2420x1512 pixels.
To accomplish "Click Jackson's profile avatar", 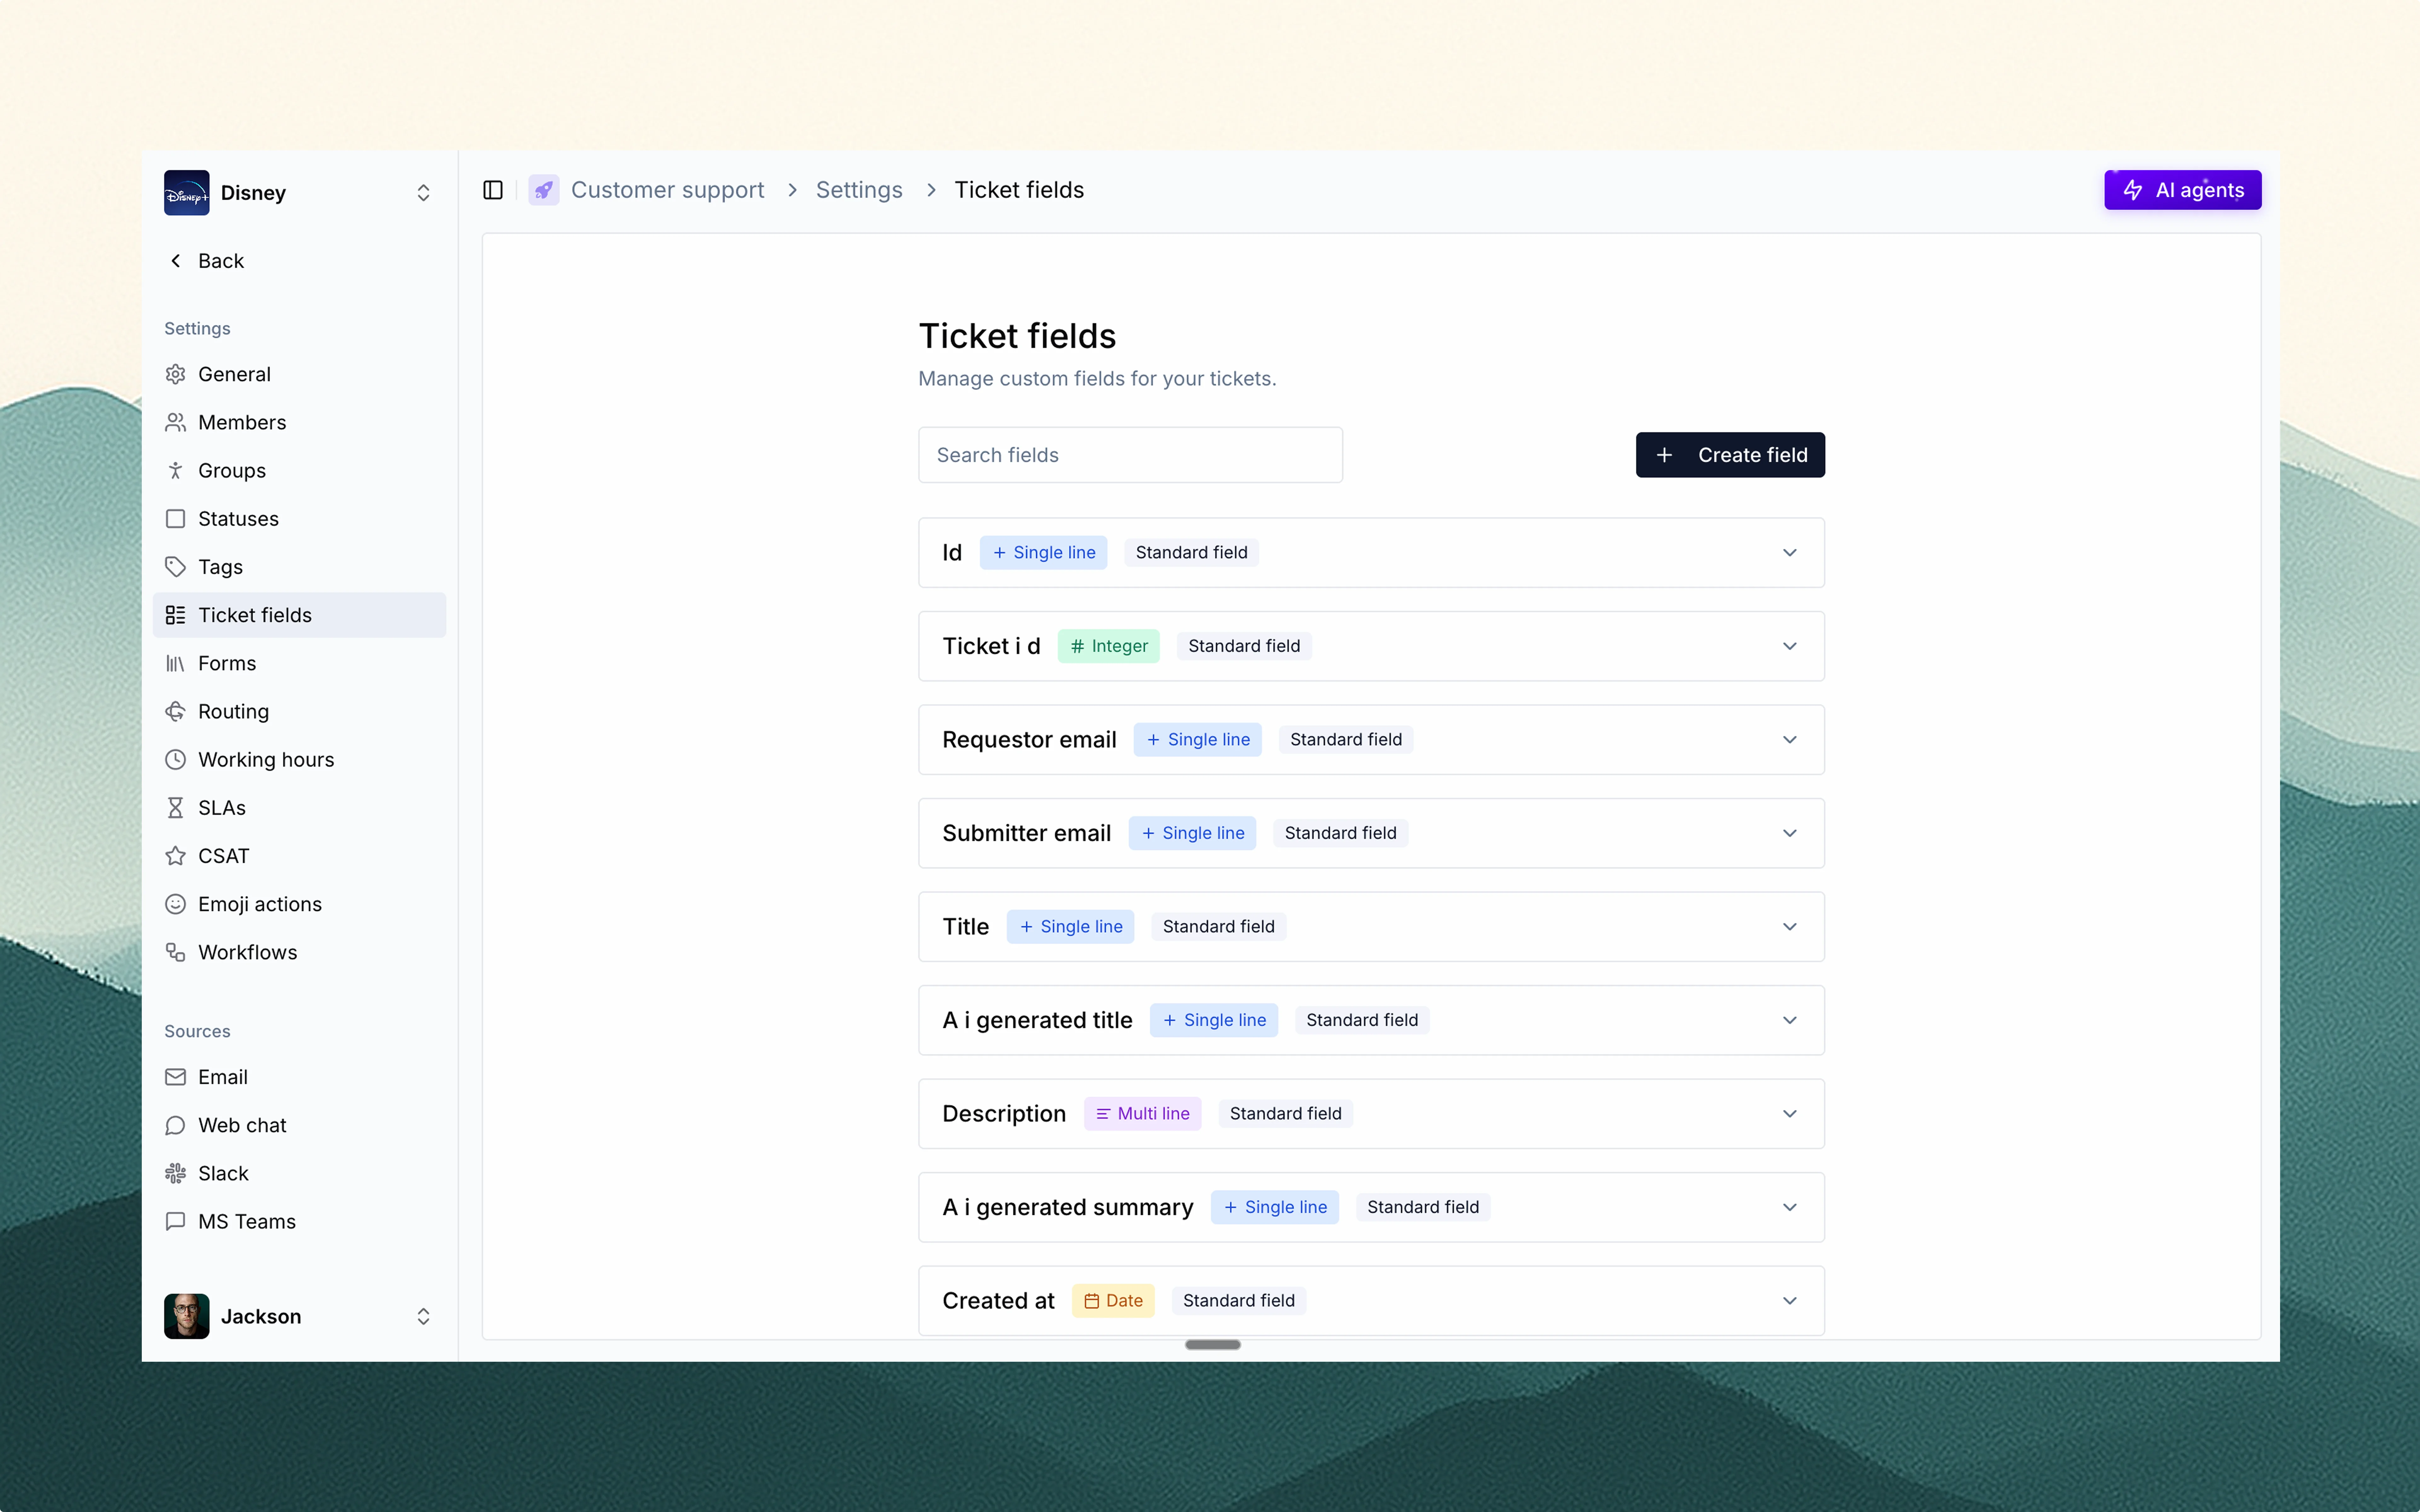I will [187, 1316].
